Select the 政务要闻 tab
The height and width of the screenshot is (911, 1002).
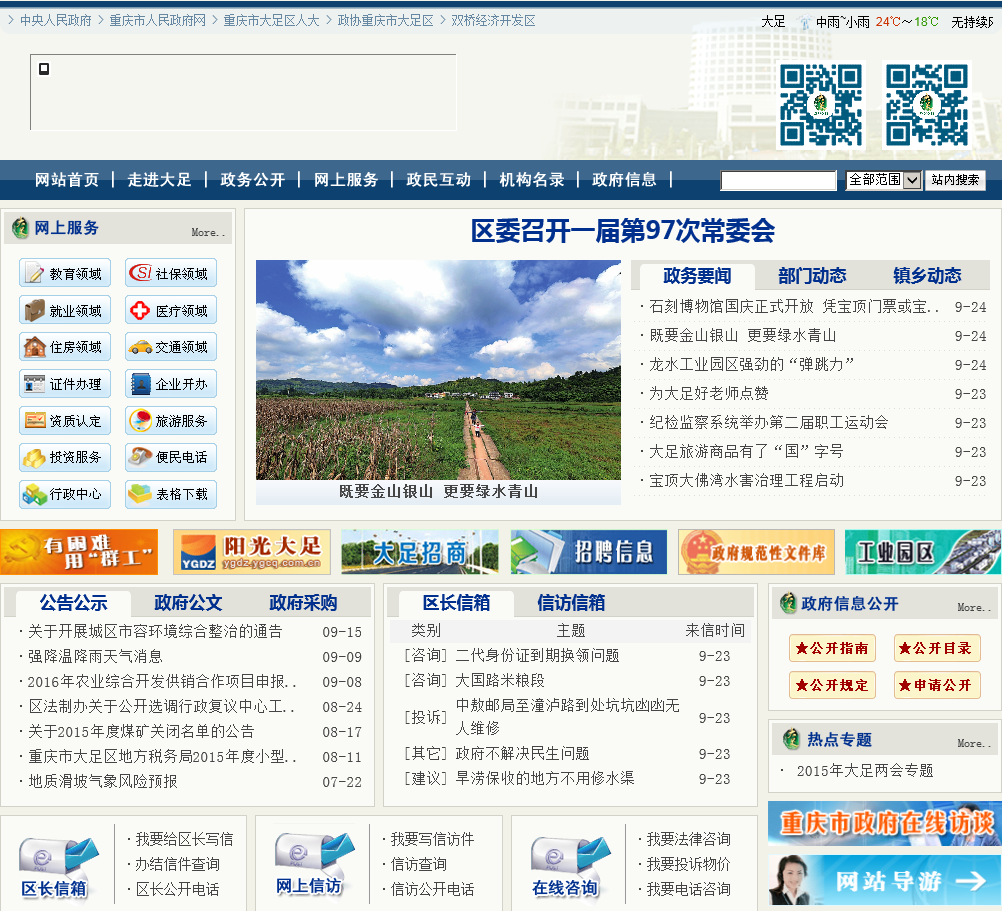click(697, 276)
